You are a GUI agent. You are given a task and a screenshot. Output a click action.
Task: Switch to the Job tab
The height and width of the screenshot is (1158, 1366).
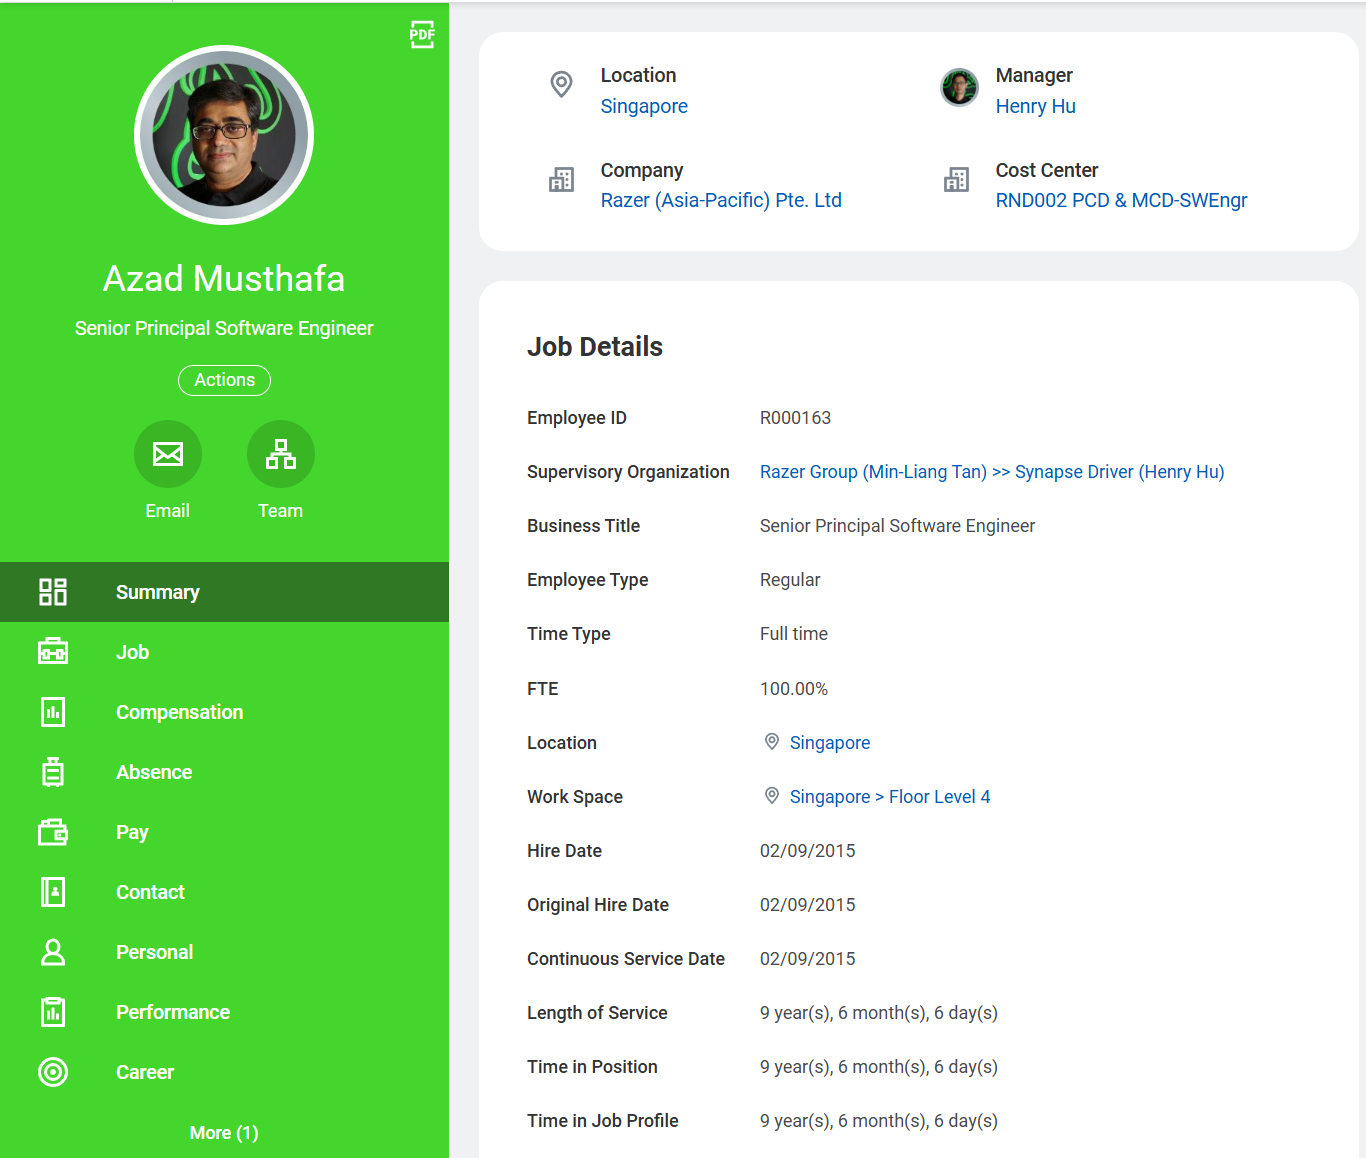224,652
